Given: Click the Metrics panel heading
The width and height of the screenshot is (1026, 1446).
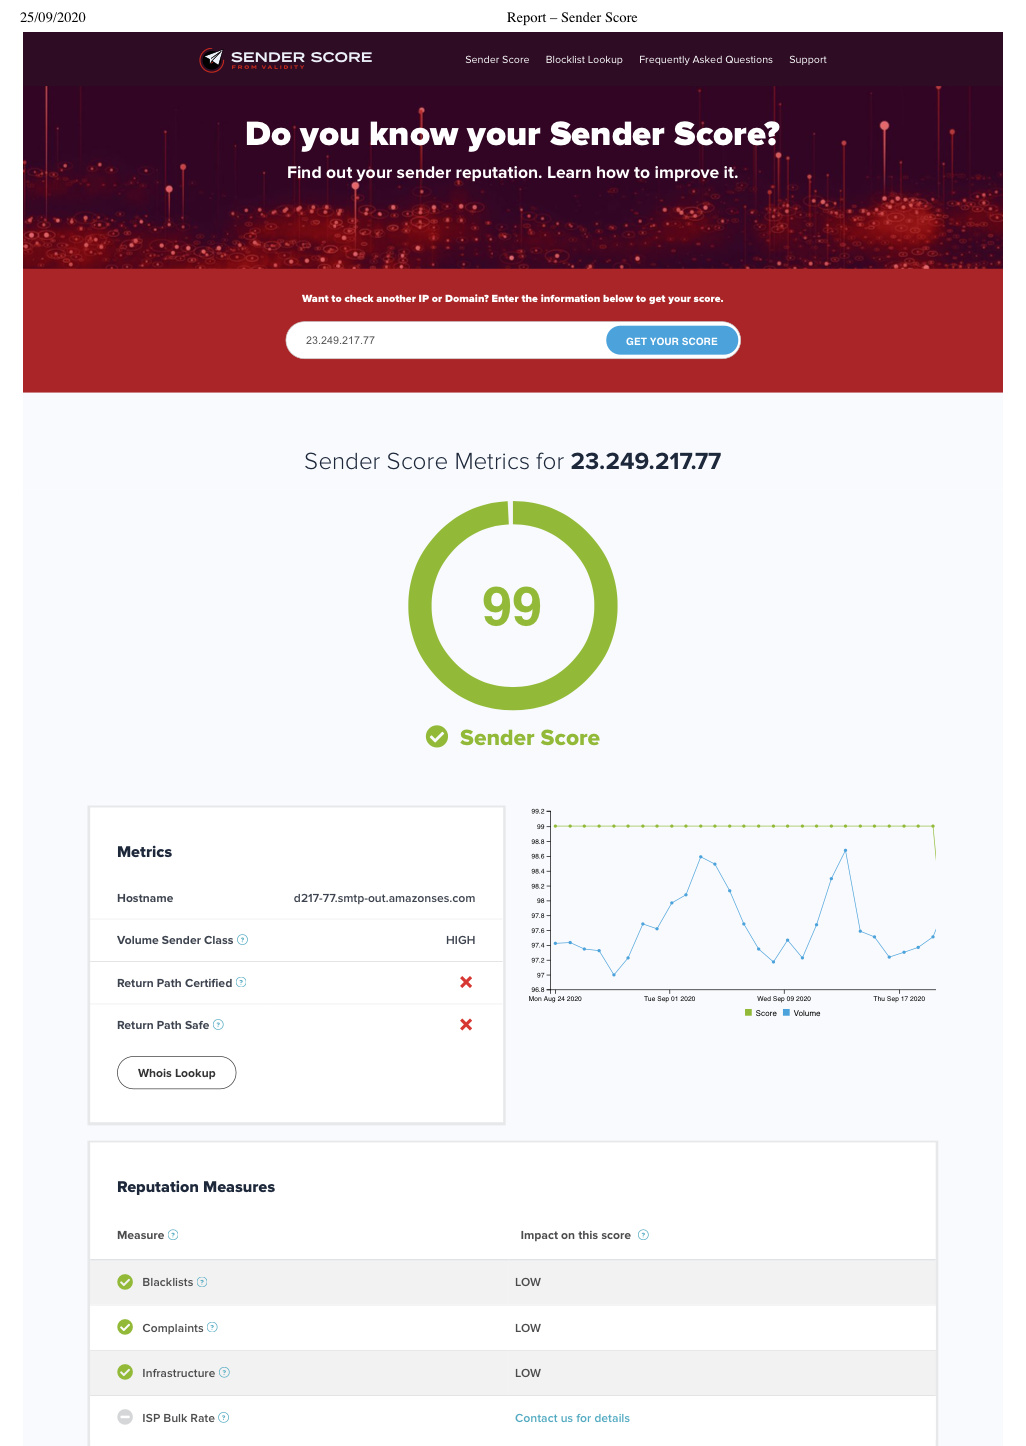Looking at the screenshot, I should pyautogui.click(x=145, y=852).
